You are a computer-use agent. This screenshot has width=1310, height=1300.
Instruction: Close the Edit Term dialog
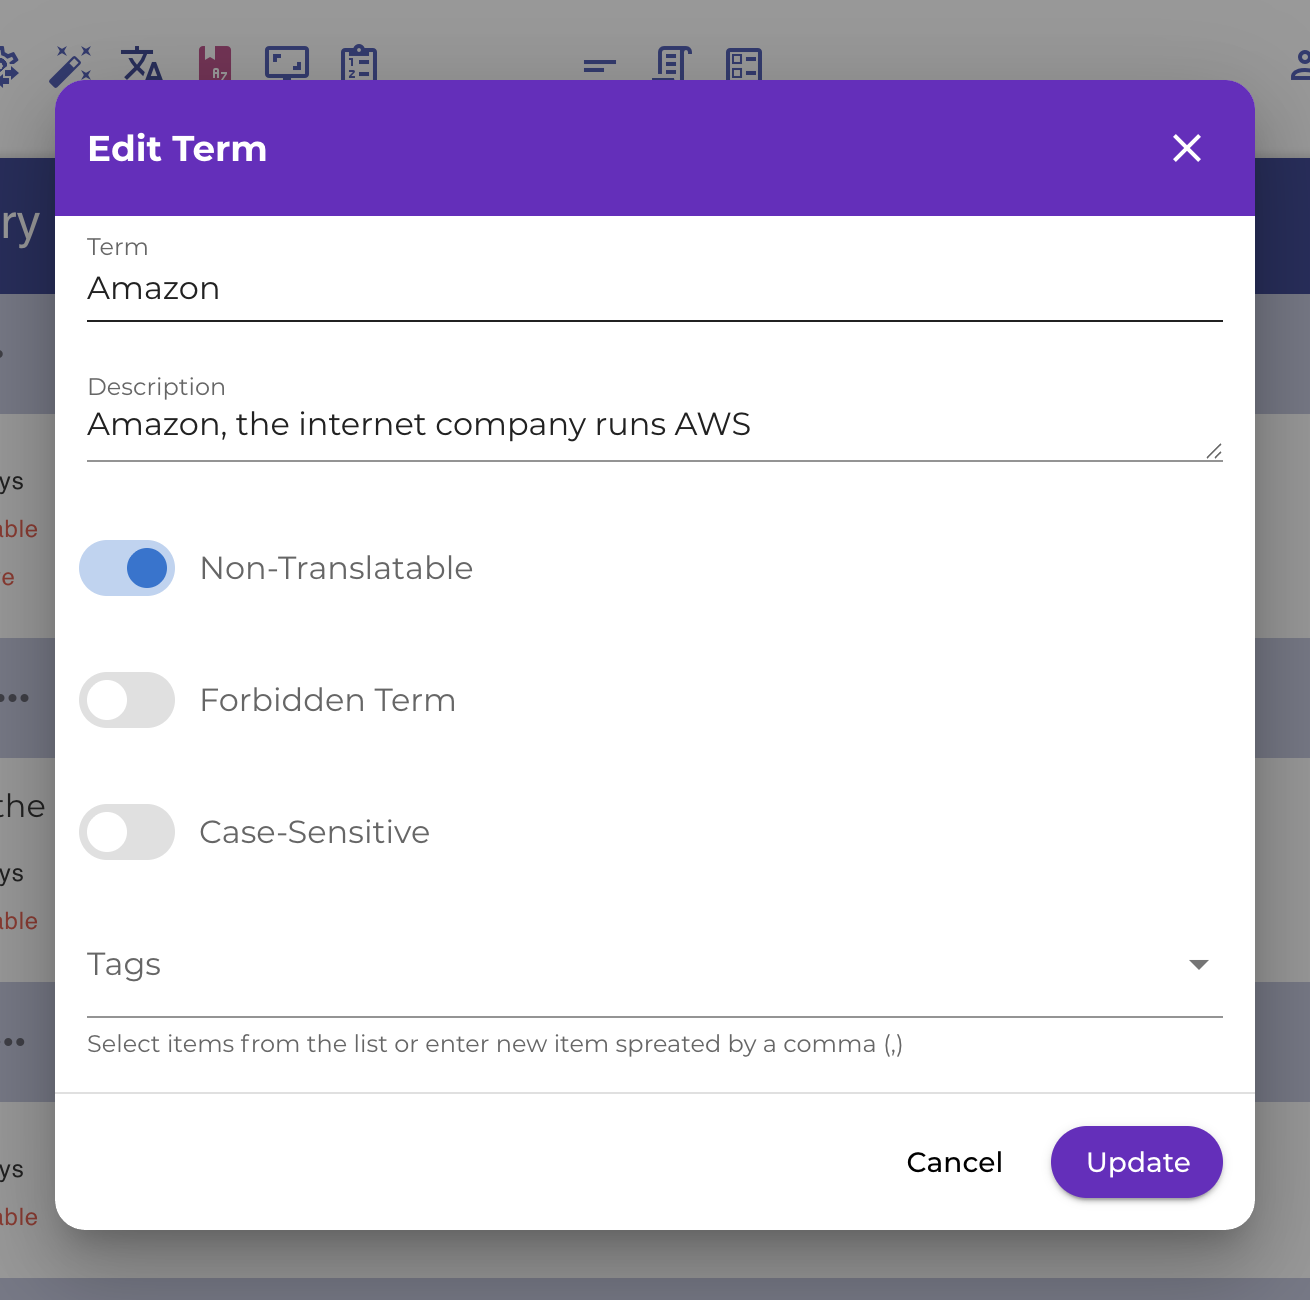[x=1186, y=148]
